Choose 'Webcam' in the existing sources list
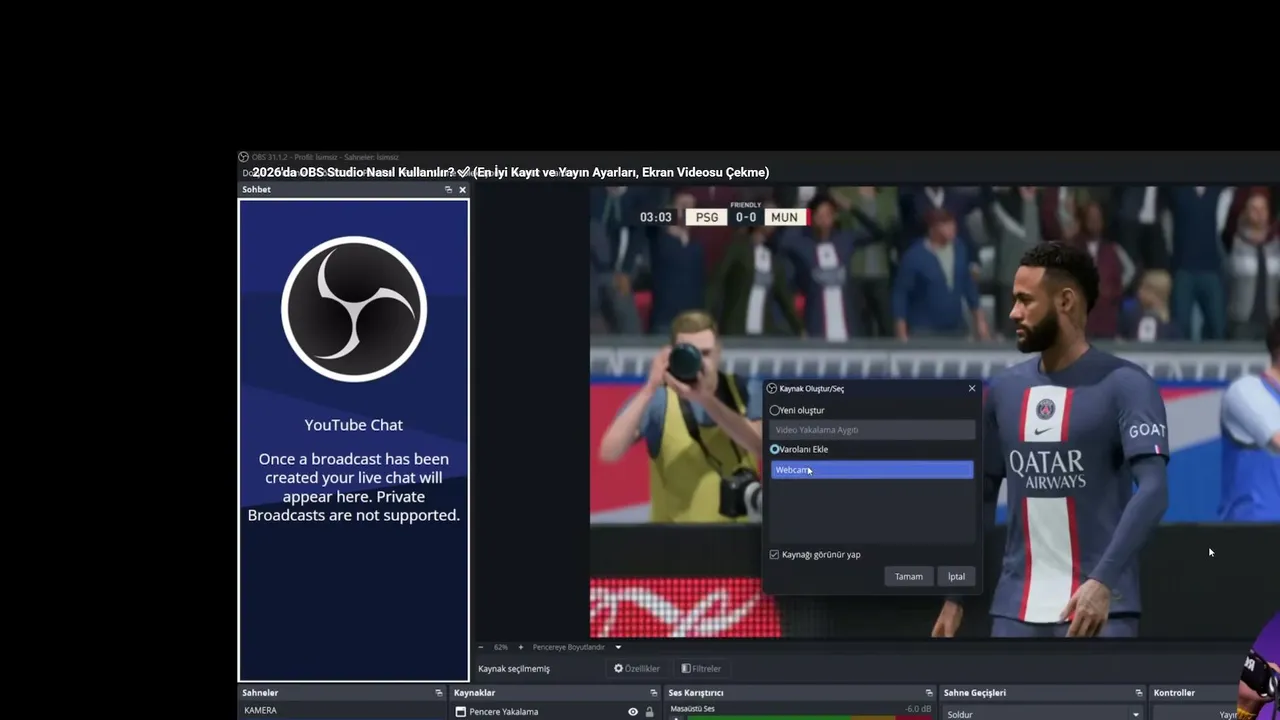This screenshot has width=1280, height=720. [x=871, y=470]
